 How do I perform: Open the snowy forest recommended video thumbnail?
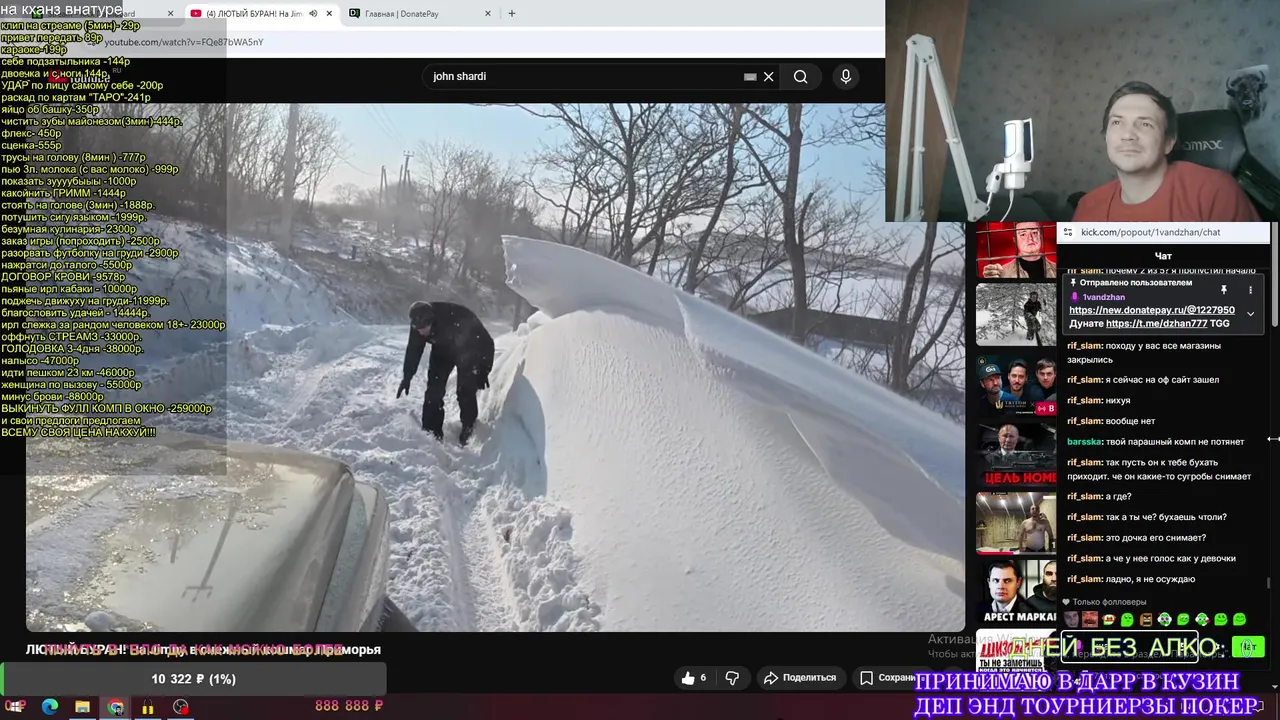[1016, 314]
